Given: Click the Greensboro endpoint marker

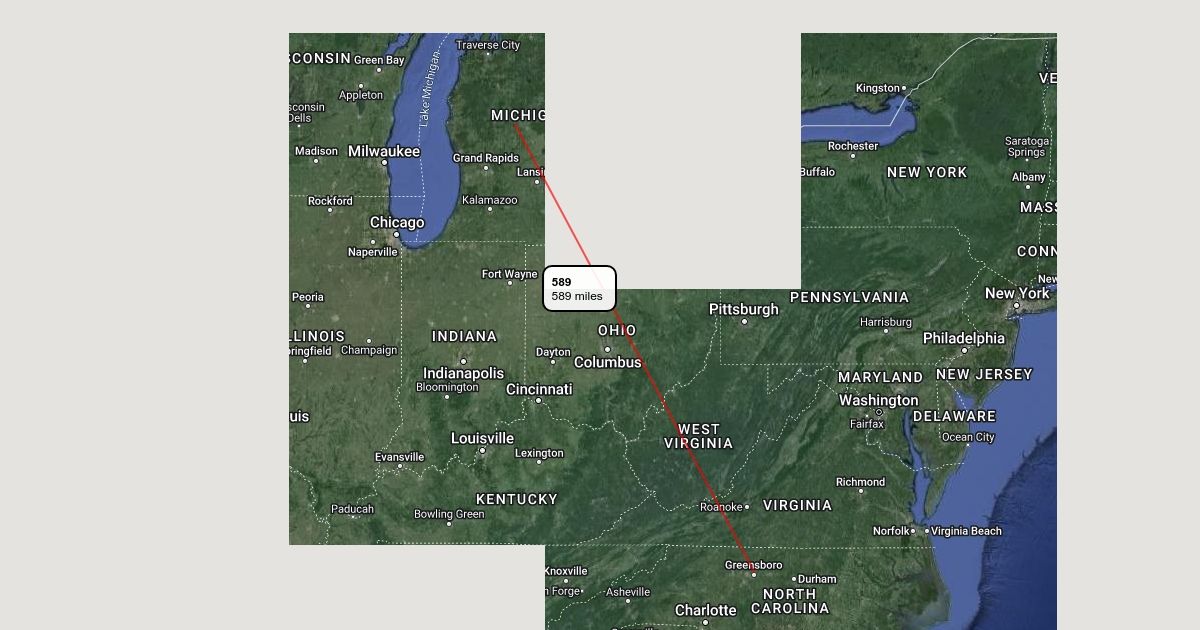Looking at the screenshot, I should pos(754,574).
